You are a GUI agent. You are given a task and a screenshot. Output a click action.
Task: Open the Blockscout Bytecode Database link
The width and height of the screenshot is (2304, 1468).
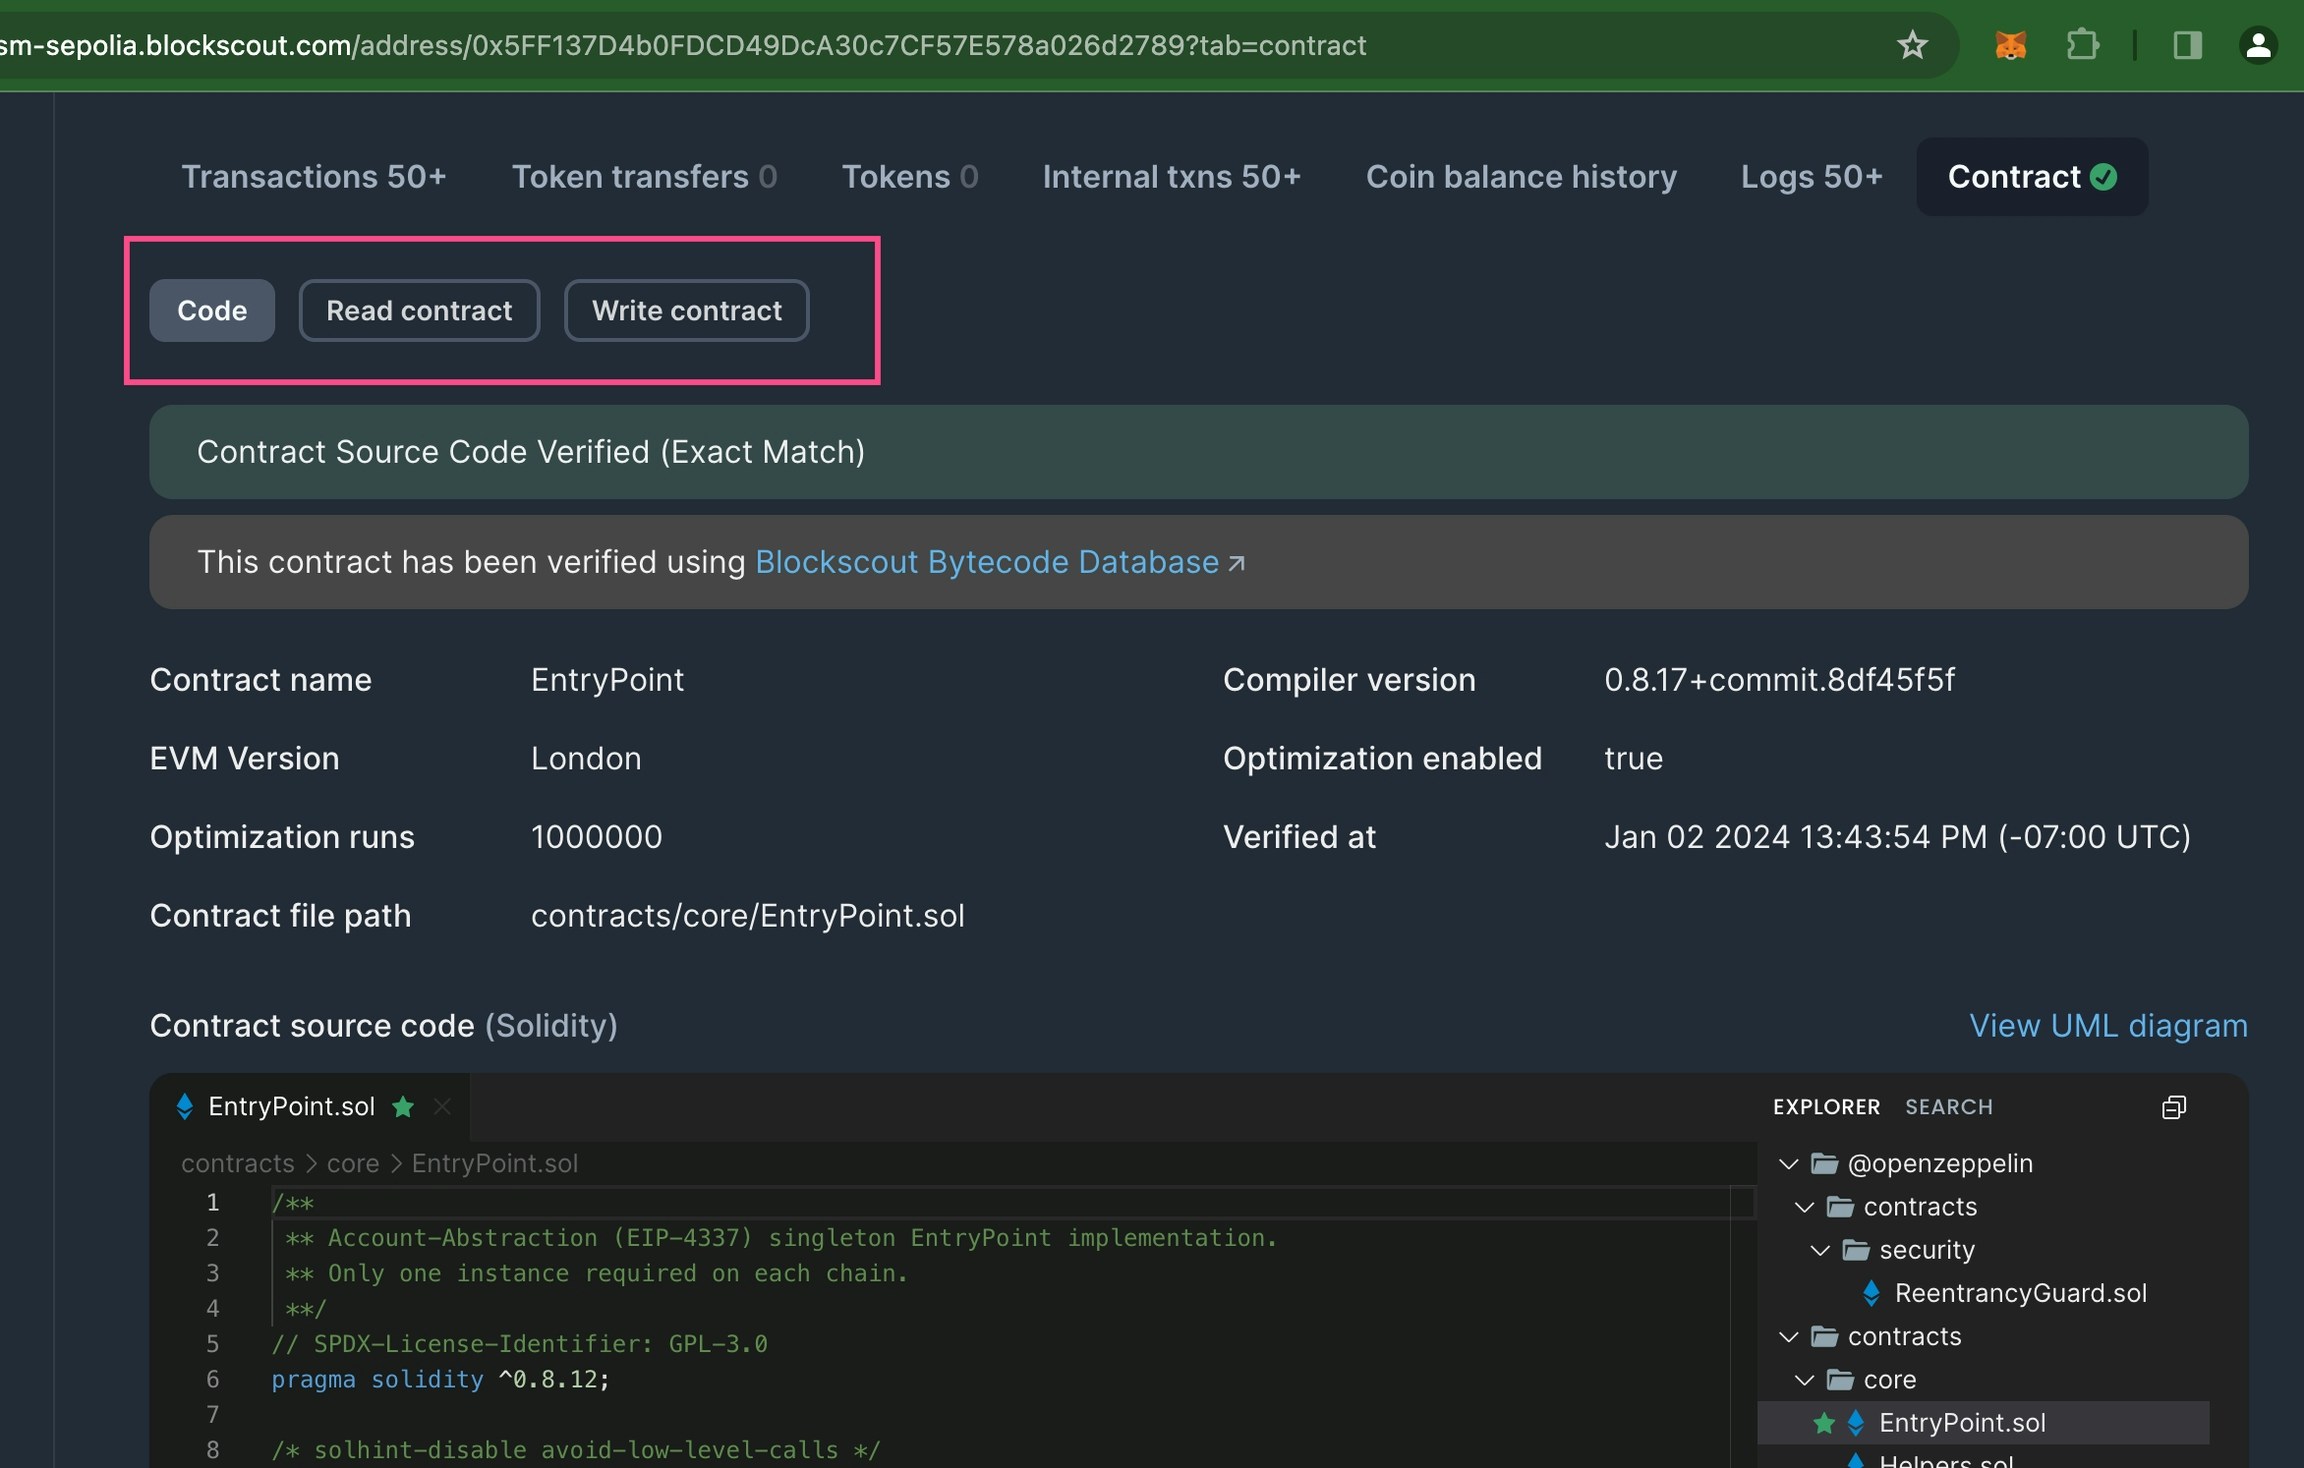988,562
